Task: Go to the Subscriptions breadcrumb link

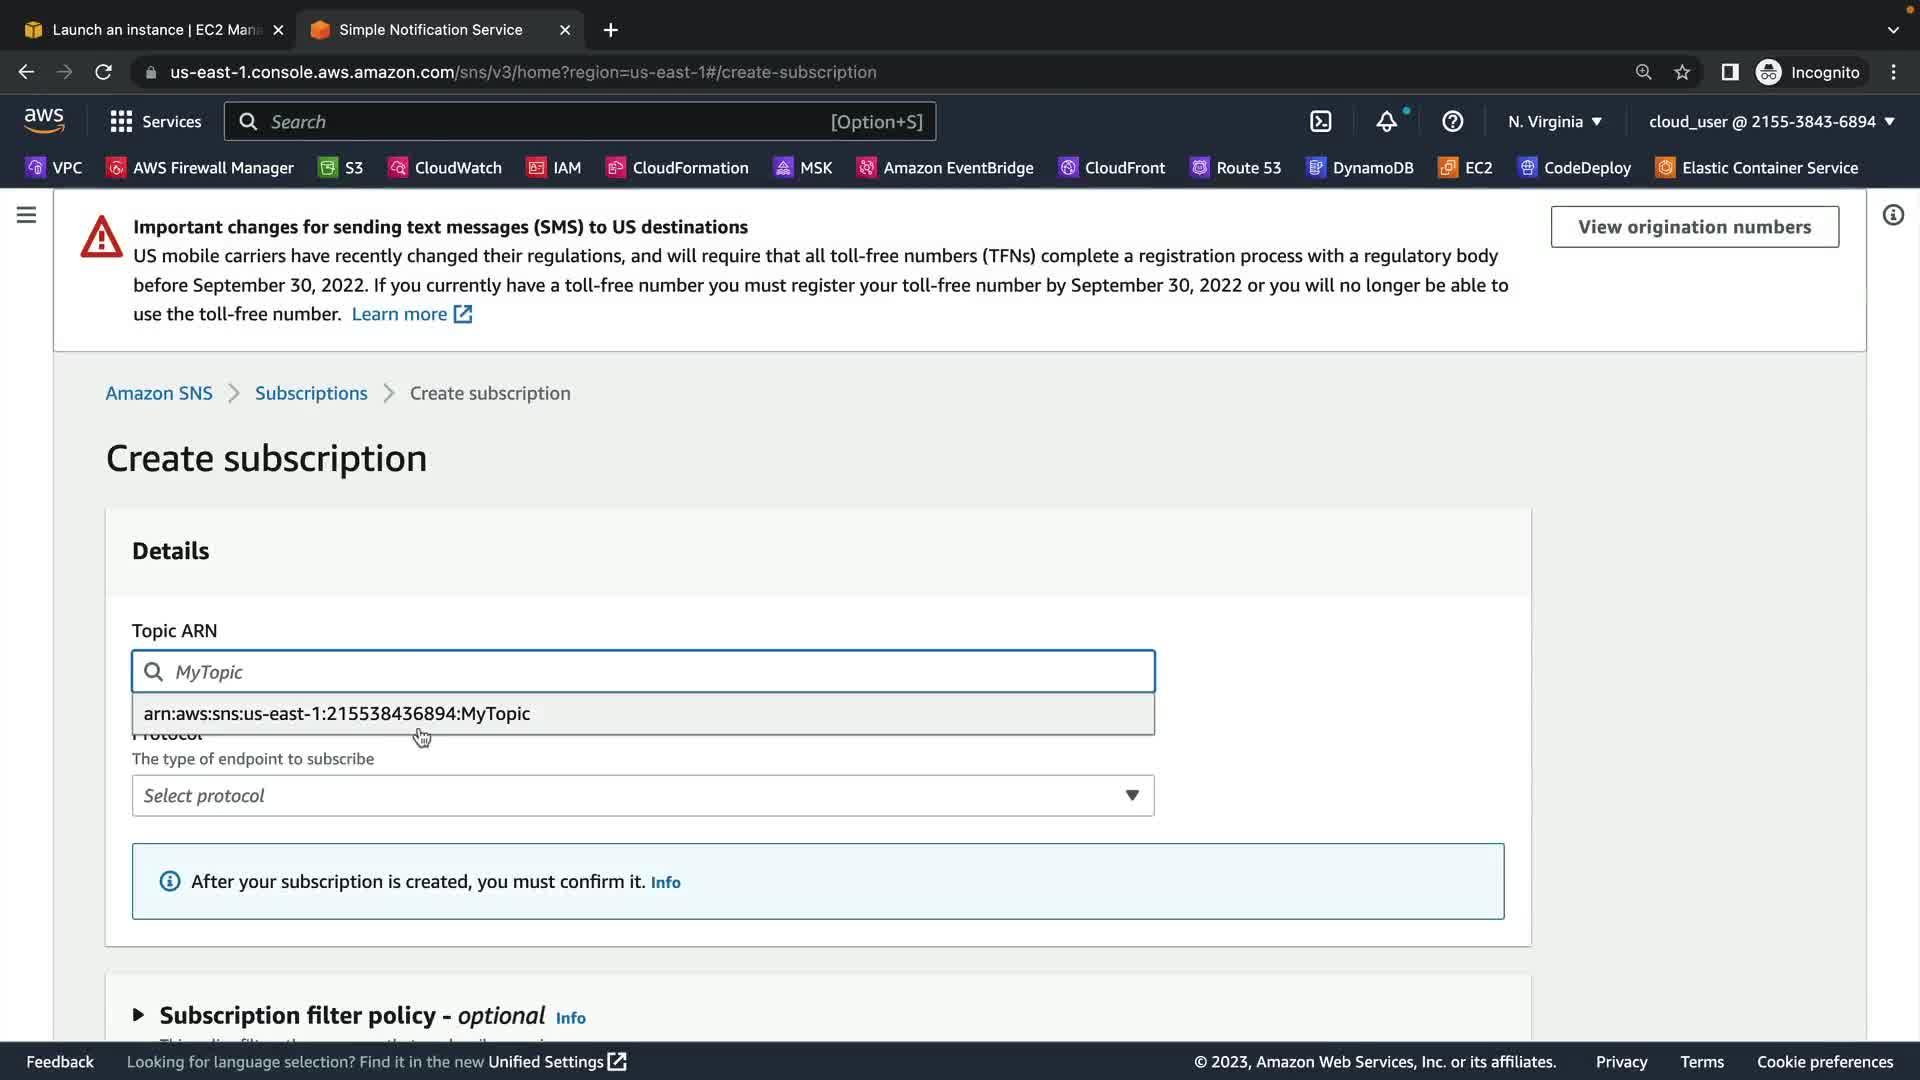Action: [x=311, y=393]
